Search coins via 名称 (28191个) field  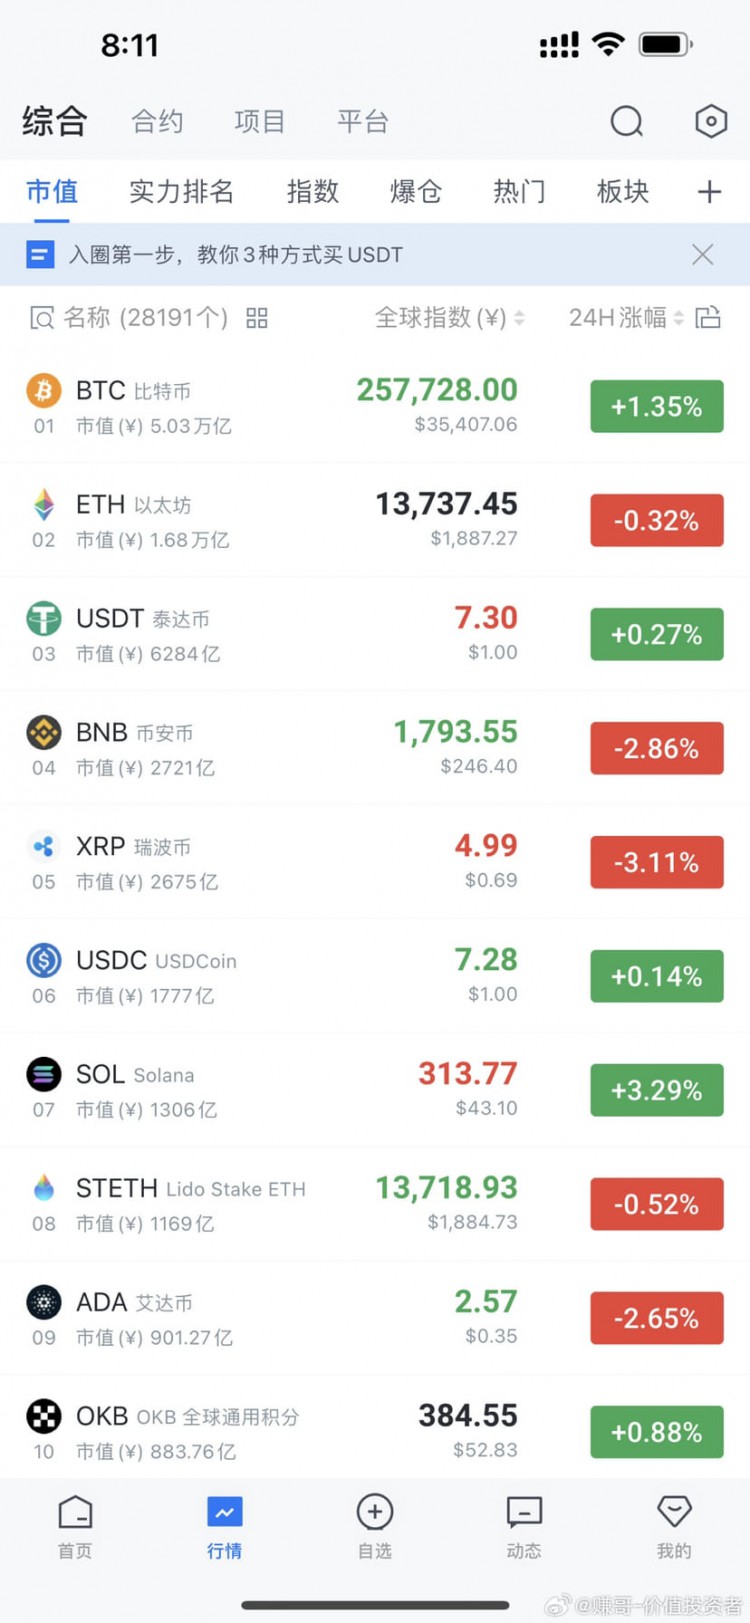pos(129,318)
